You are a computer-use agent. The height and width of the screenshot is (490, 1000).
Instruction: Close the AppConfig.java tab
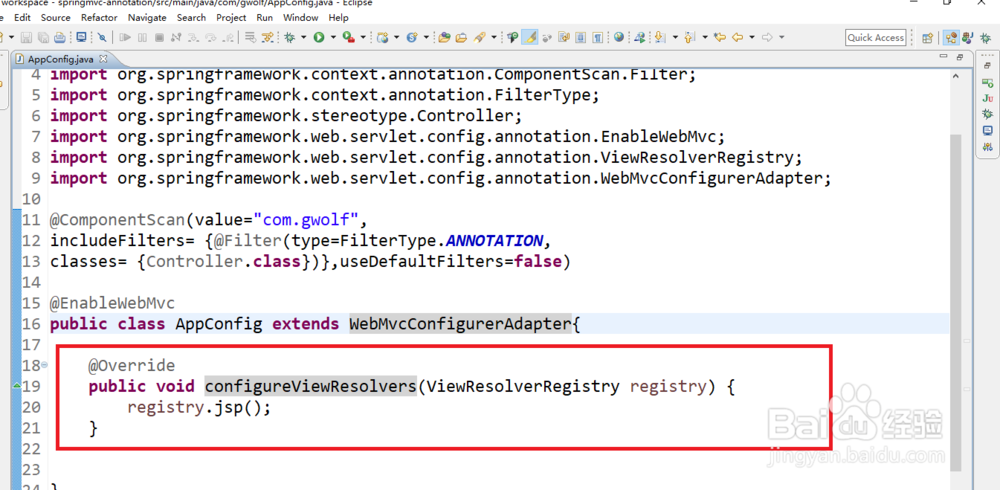click(x=103, y=59)
